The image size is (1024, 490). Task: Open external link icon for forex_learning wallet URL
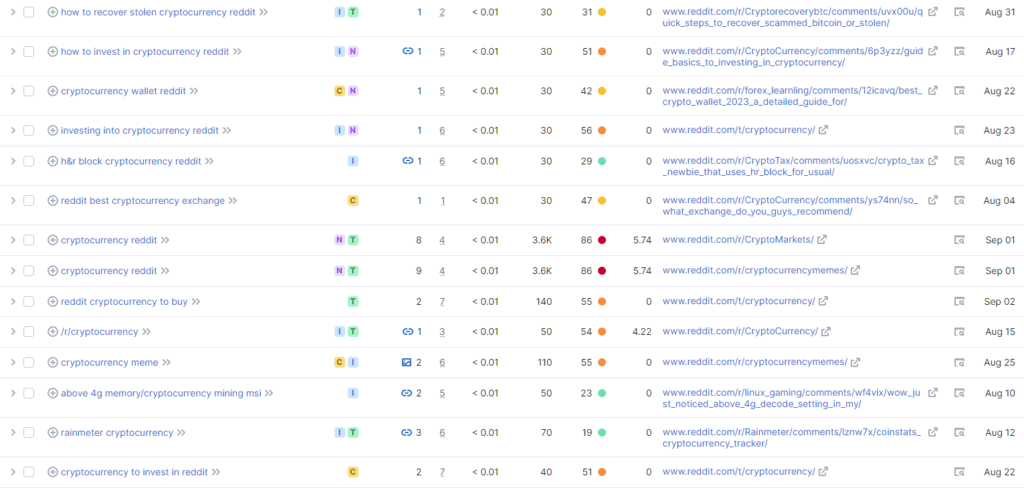933,90
